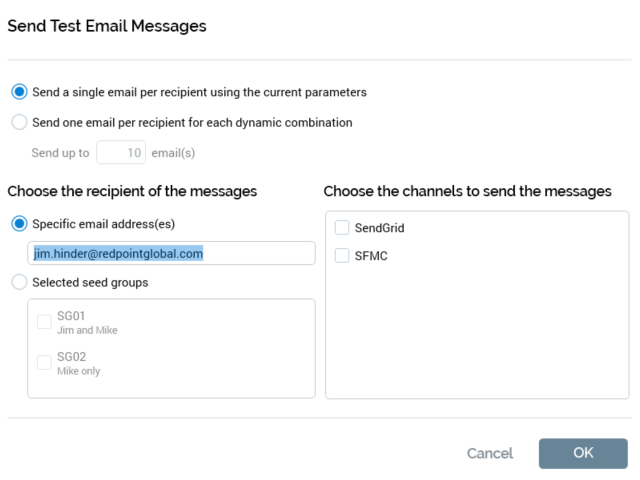This screenshot has height=480, width=640.
Task: Click the Choose the recipient heading
Action: point(132,190)
